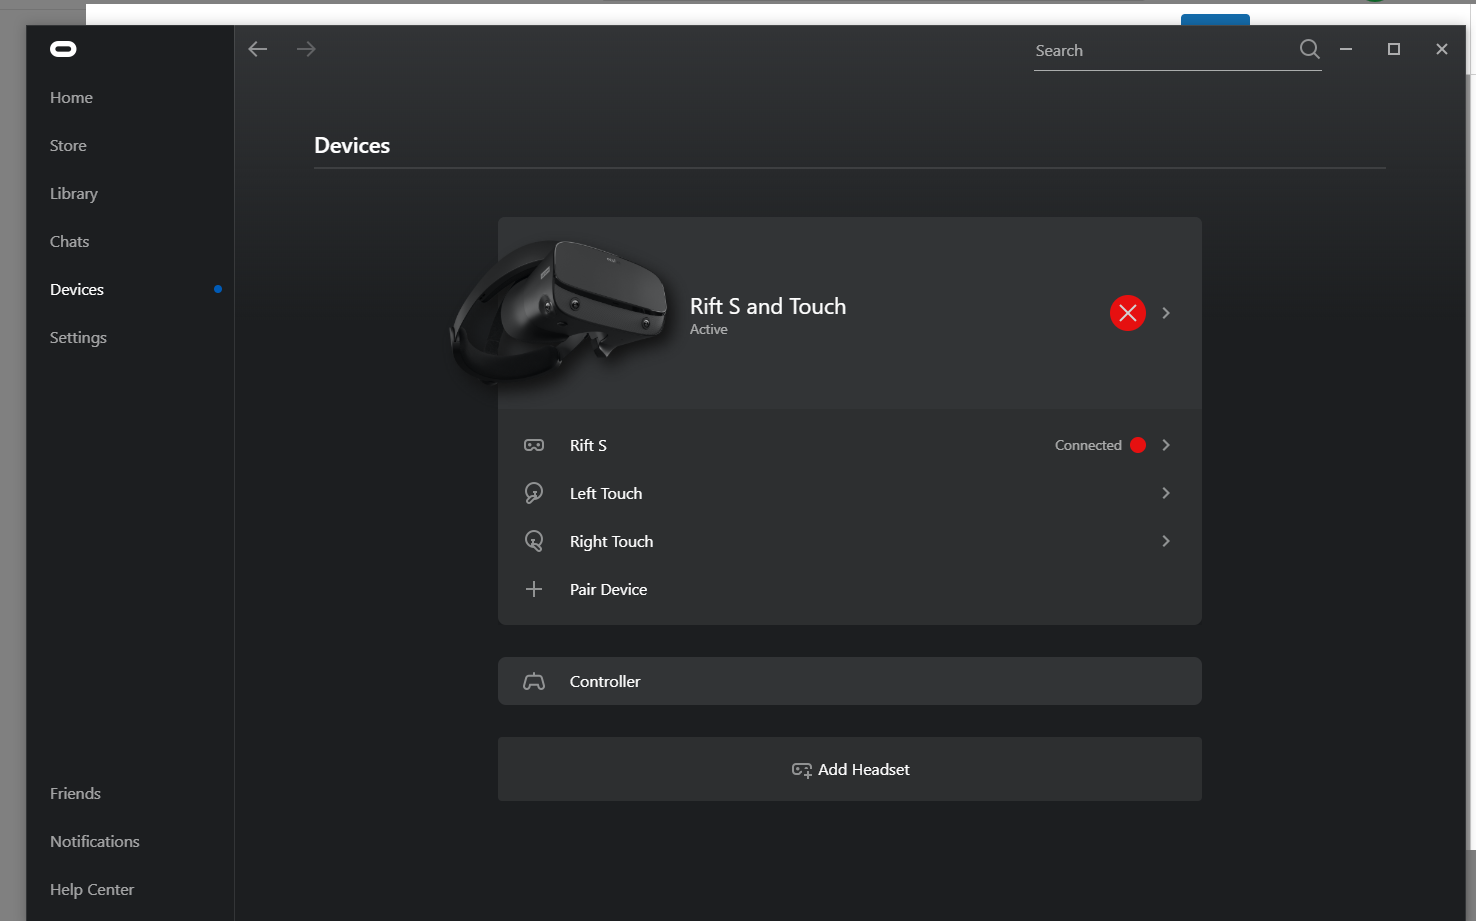Expand the Right Touch row chevron

1166,541
